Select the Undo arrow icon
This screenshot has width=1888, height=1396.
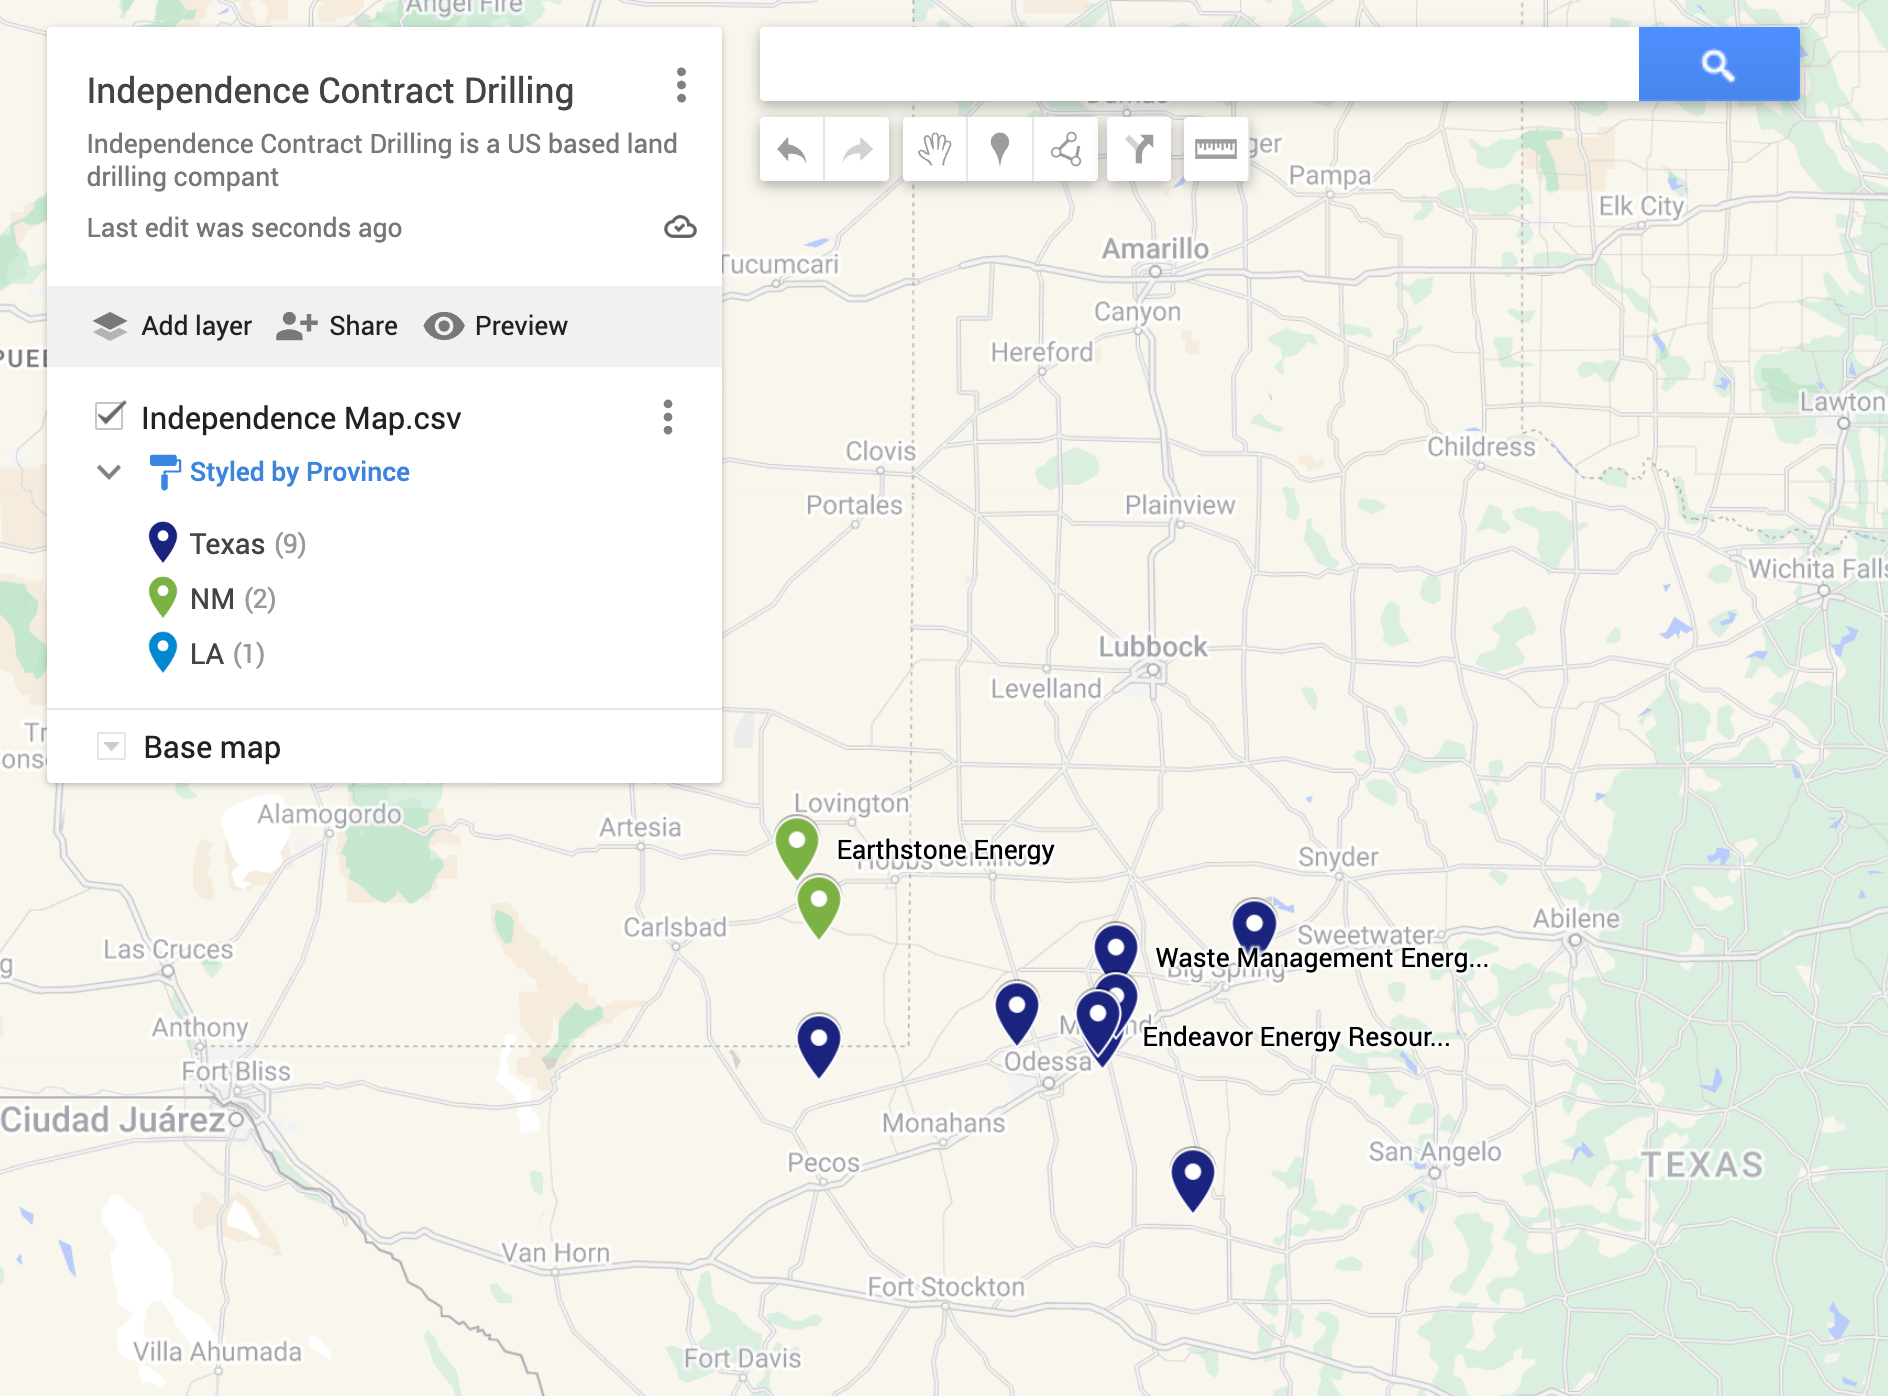(x=790, y=149)
